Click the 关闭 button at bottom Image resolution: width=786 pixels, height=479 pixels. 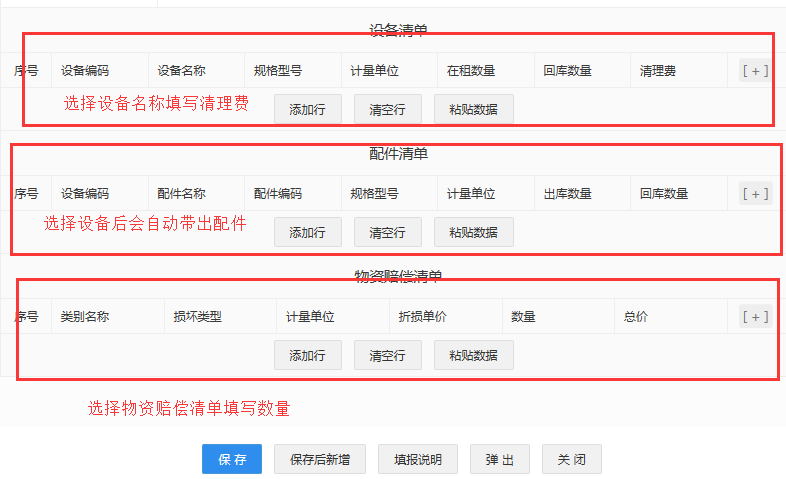tap(572, 459)
